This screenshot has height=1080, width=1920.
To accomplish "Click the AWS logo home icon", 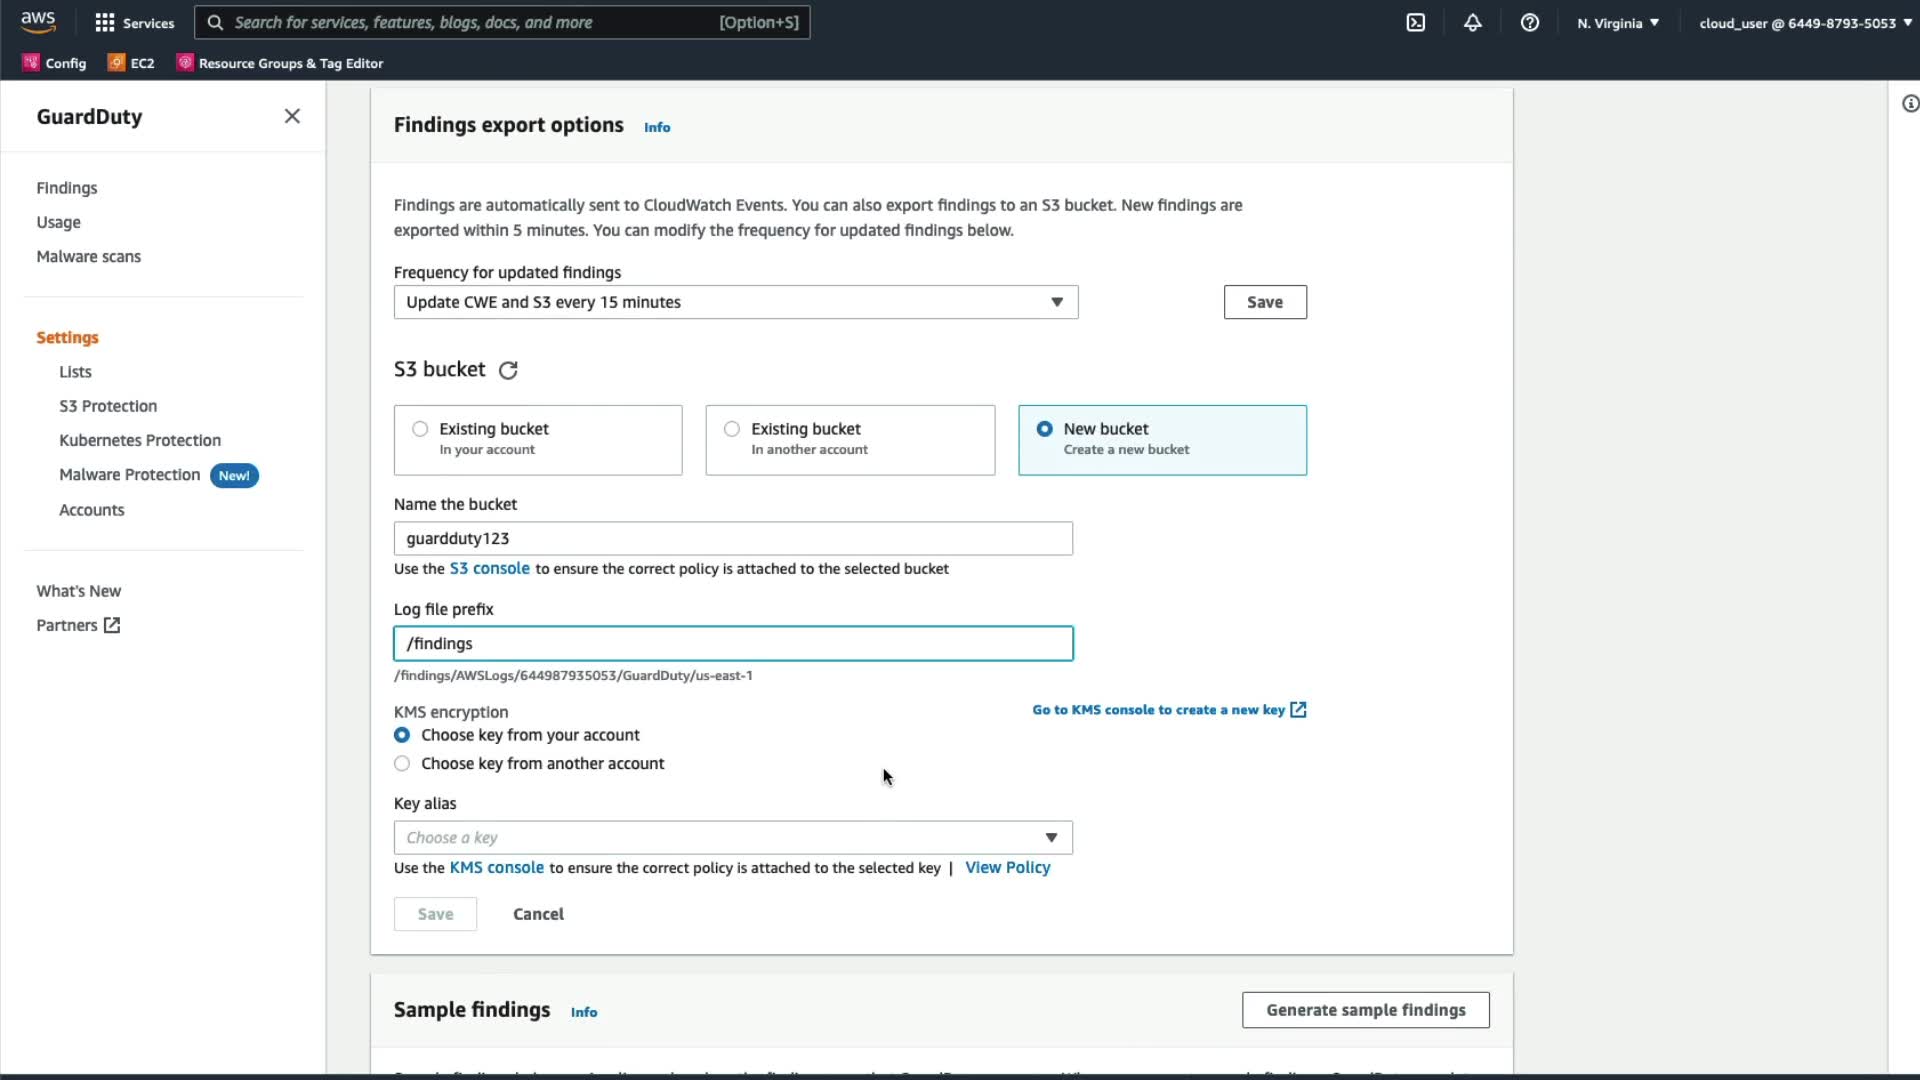I will (38, 21).
